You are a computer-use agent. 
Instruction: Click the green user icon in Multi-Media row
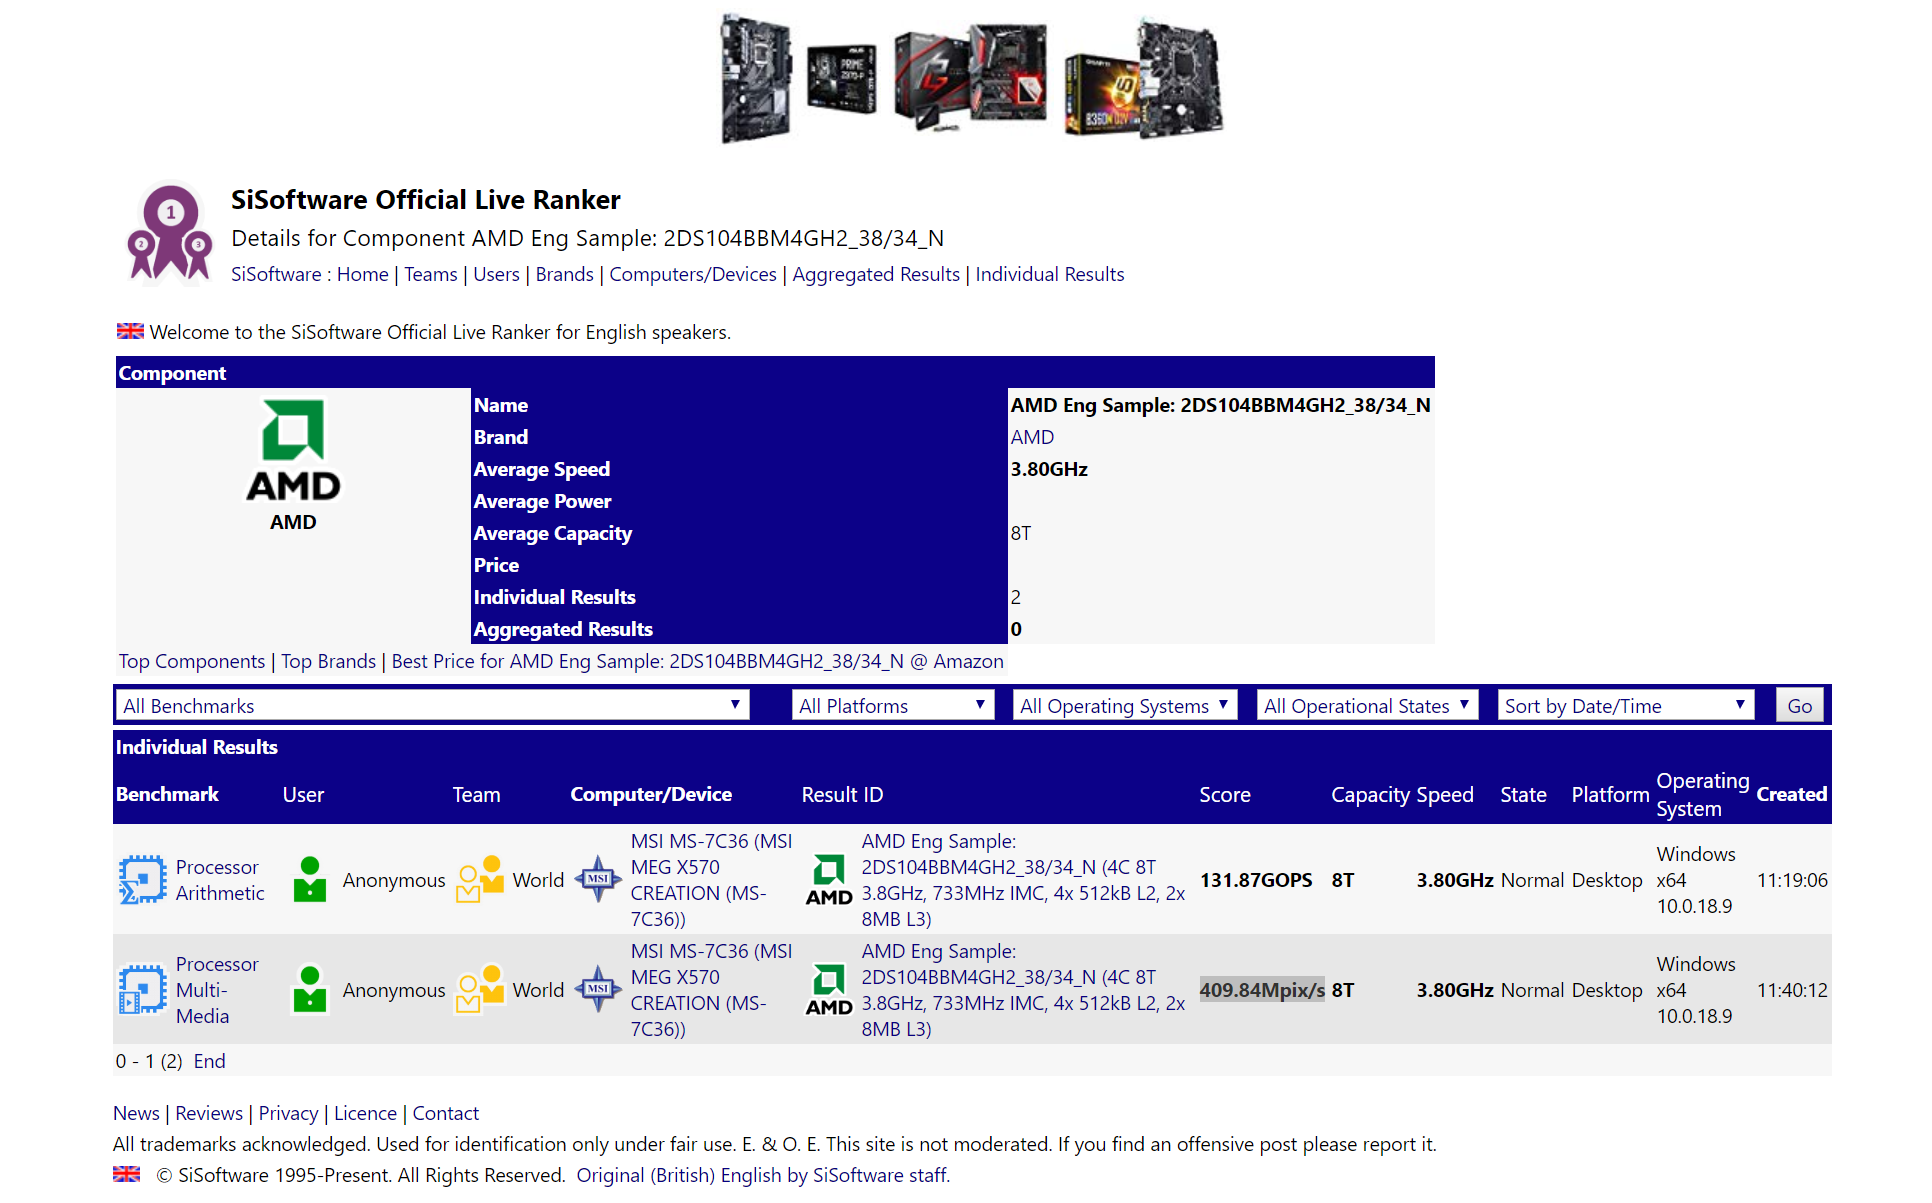pos(310,990)
